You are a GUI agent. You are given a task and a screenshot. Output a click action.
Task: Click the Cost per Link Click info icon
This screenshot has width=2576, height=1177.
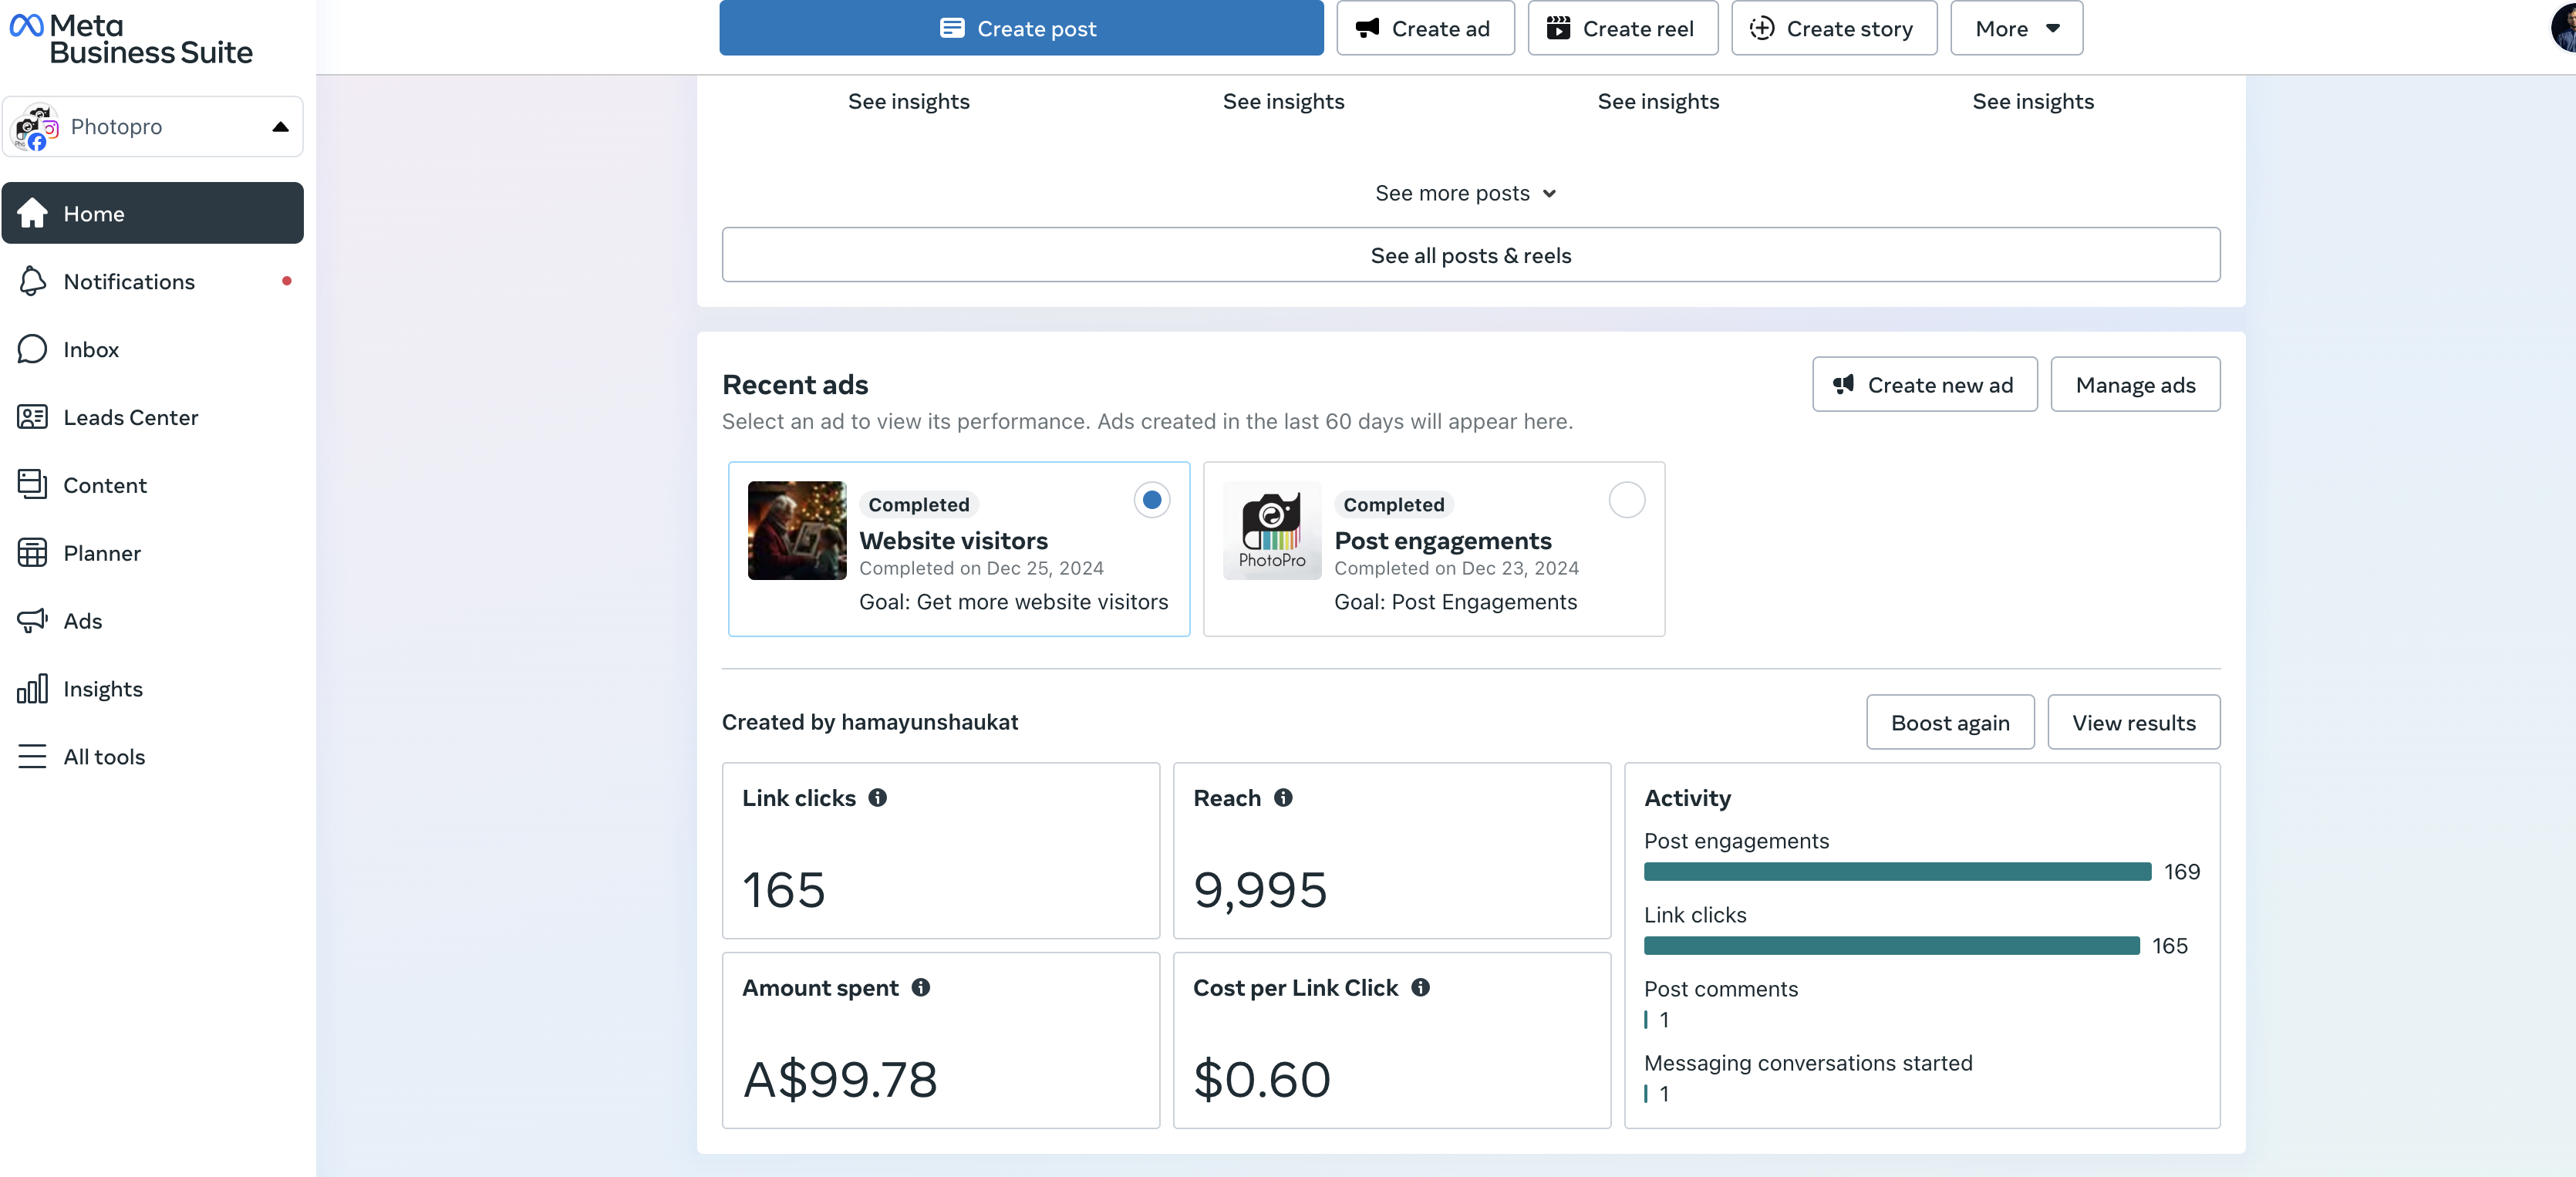point(1420,987)
